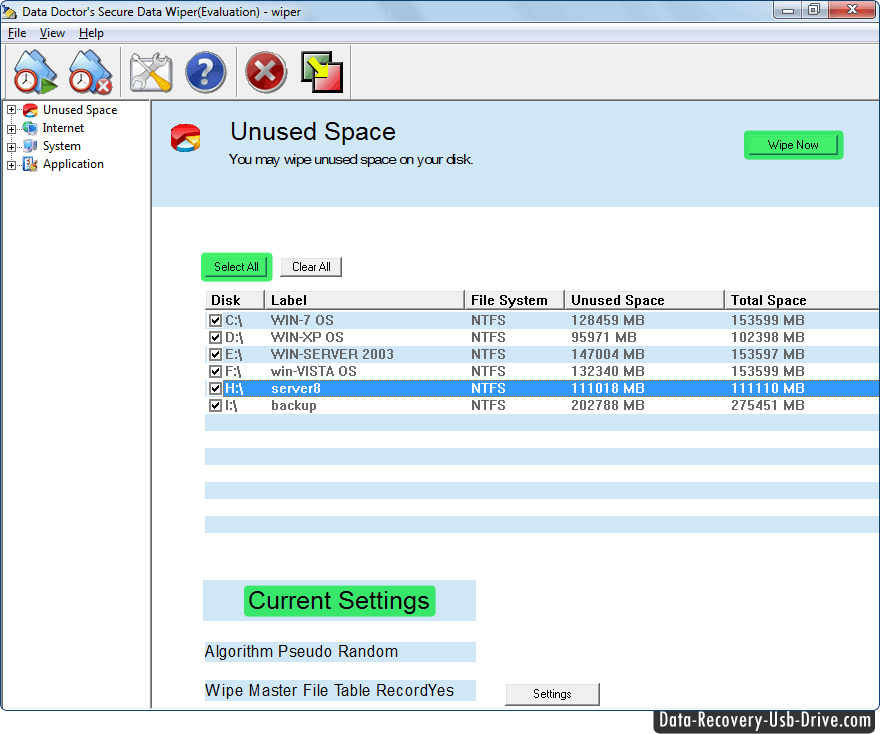Select the Application tree item label
Viewport: 880px width, 734px height.
(74, 164)
